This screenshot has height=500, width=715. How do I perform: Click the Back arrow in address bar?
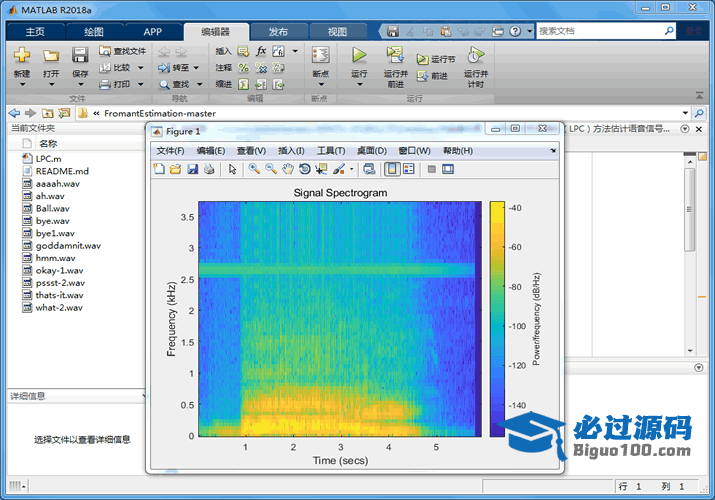(15, 113)
